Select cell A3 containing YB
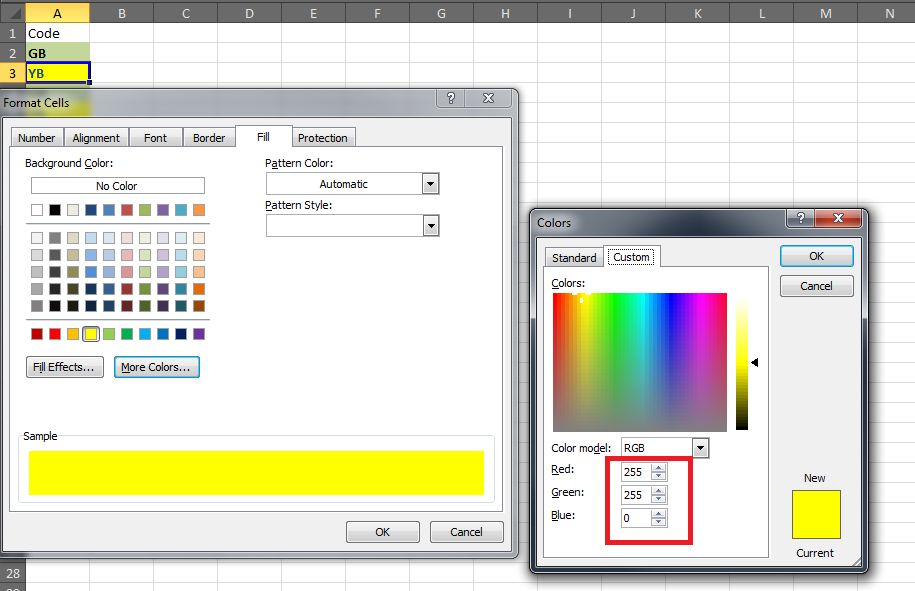915x591 pixels. tap(57, 73)
